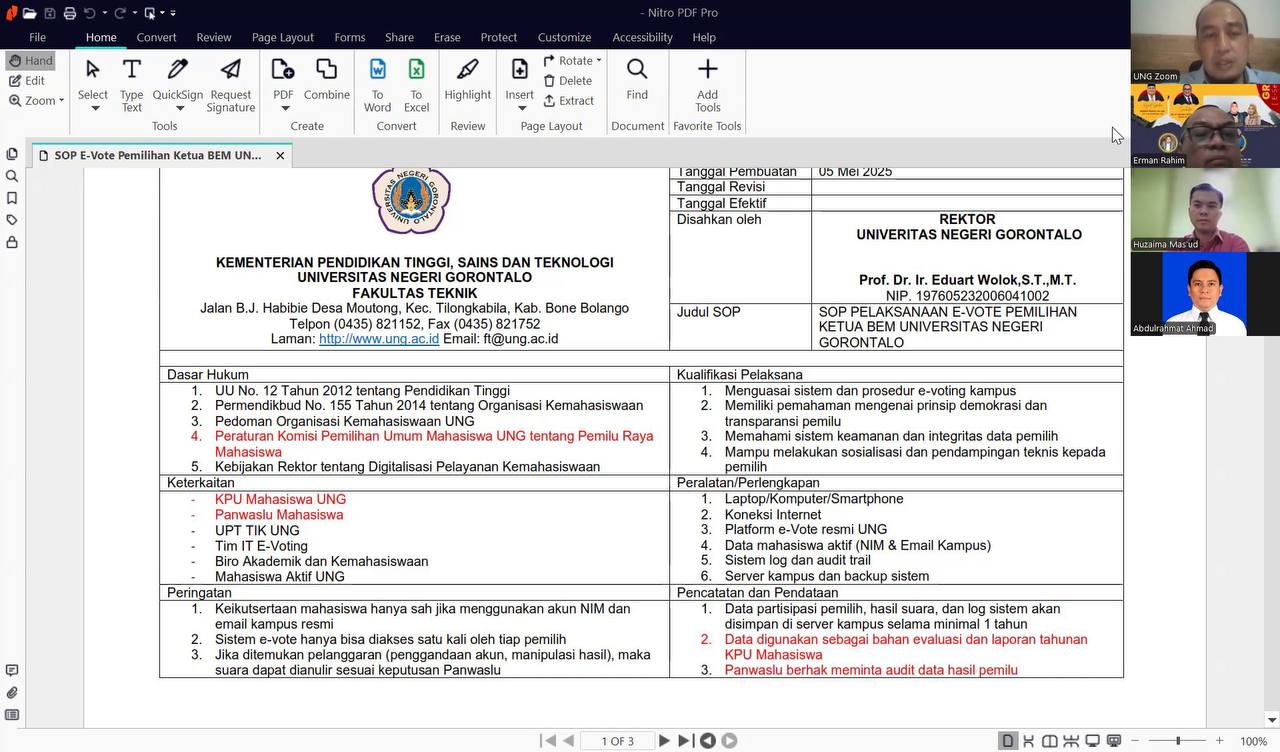Enable Single Page view mode
This screenshot has width=1280, height=752.
coord(1008,741)
